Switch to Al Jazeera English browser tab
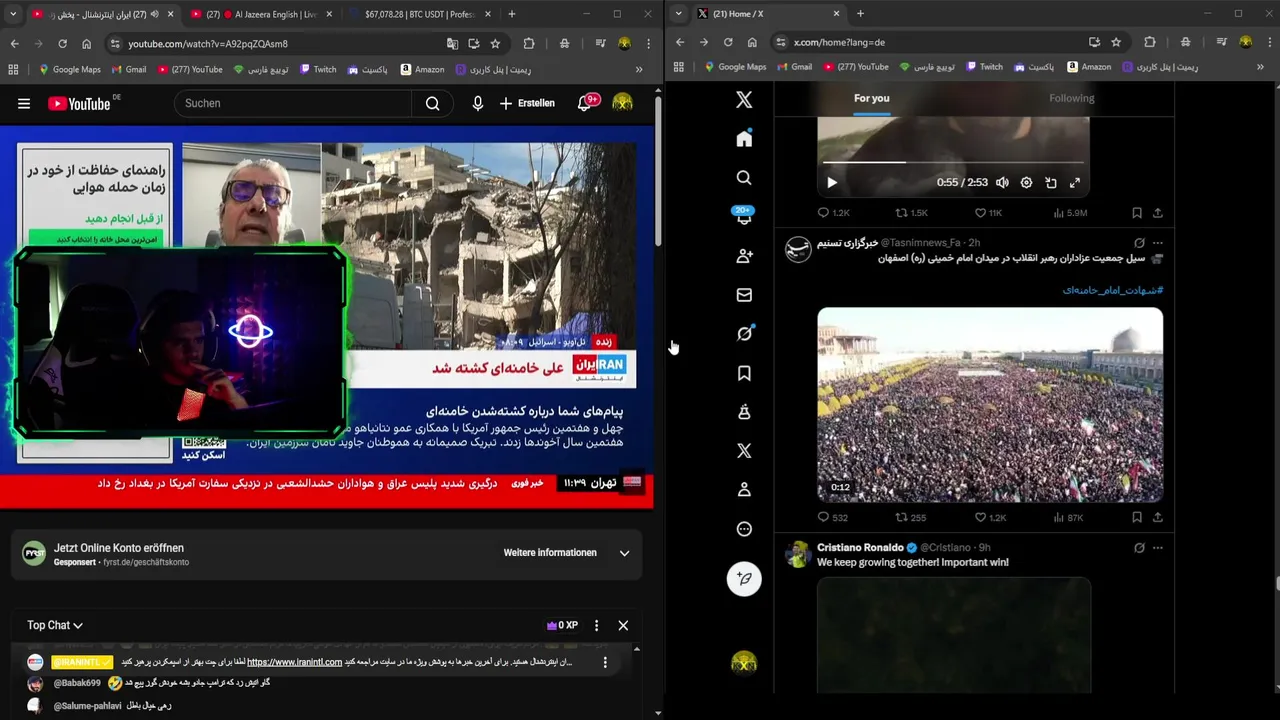 click(260, 14)
